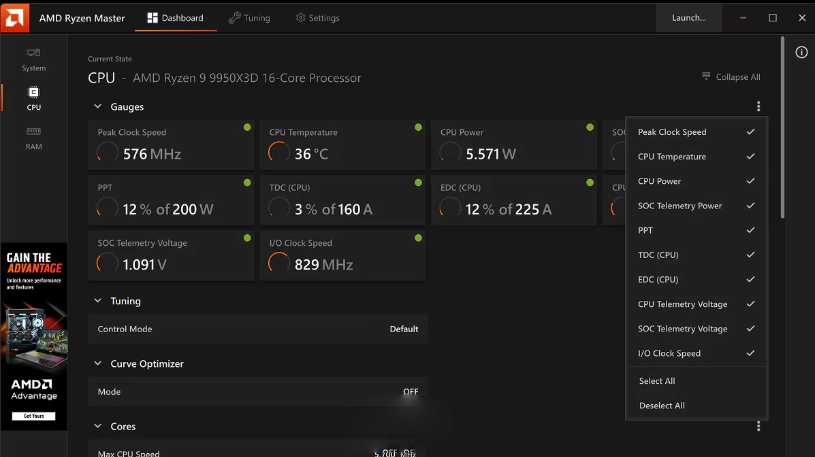This screenshot has width=815, height=457.
Task: Click Collapse All button
Action: coord(731,77)
